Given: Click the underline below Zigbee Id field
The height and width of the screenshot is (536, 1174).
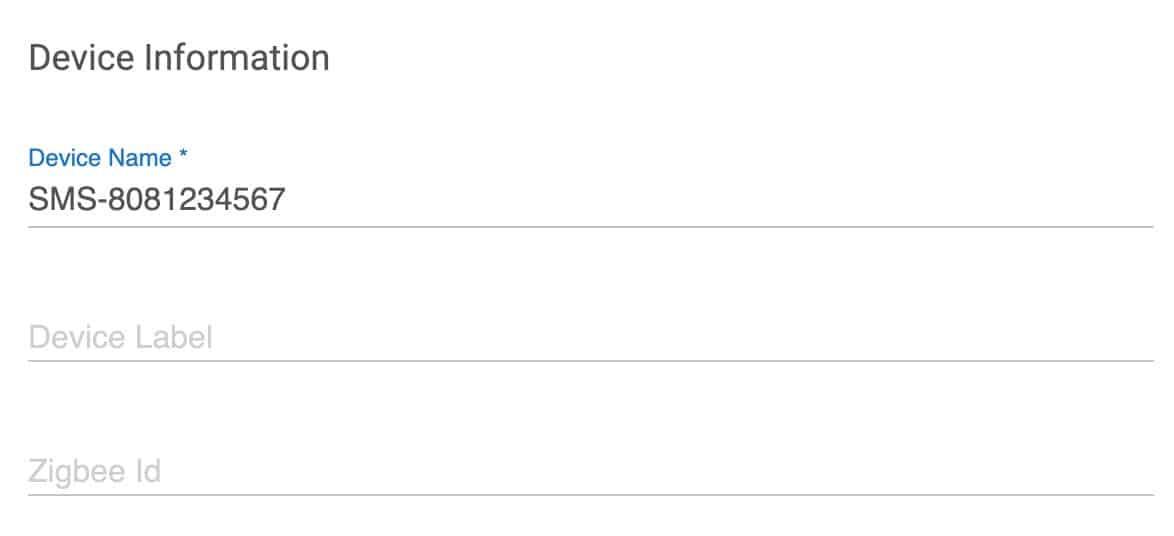Looking at the screenshot, I should (590, 494).
